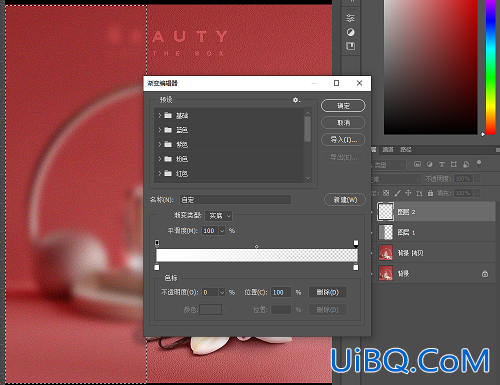
Task: Click the 确定 button
Action: click(x=343, y=106)
